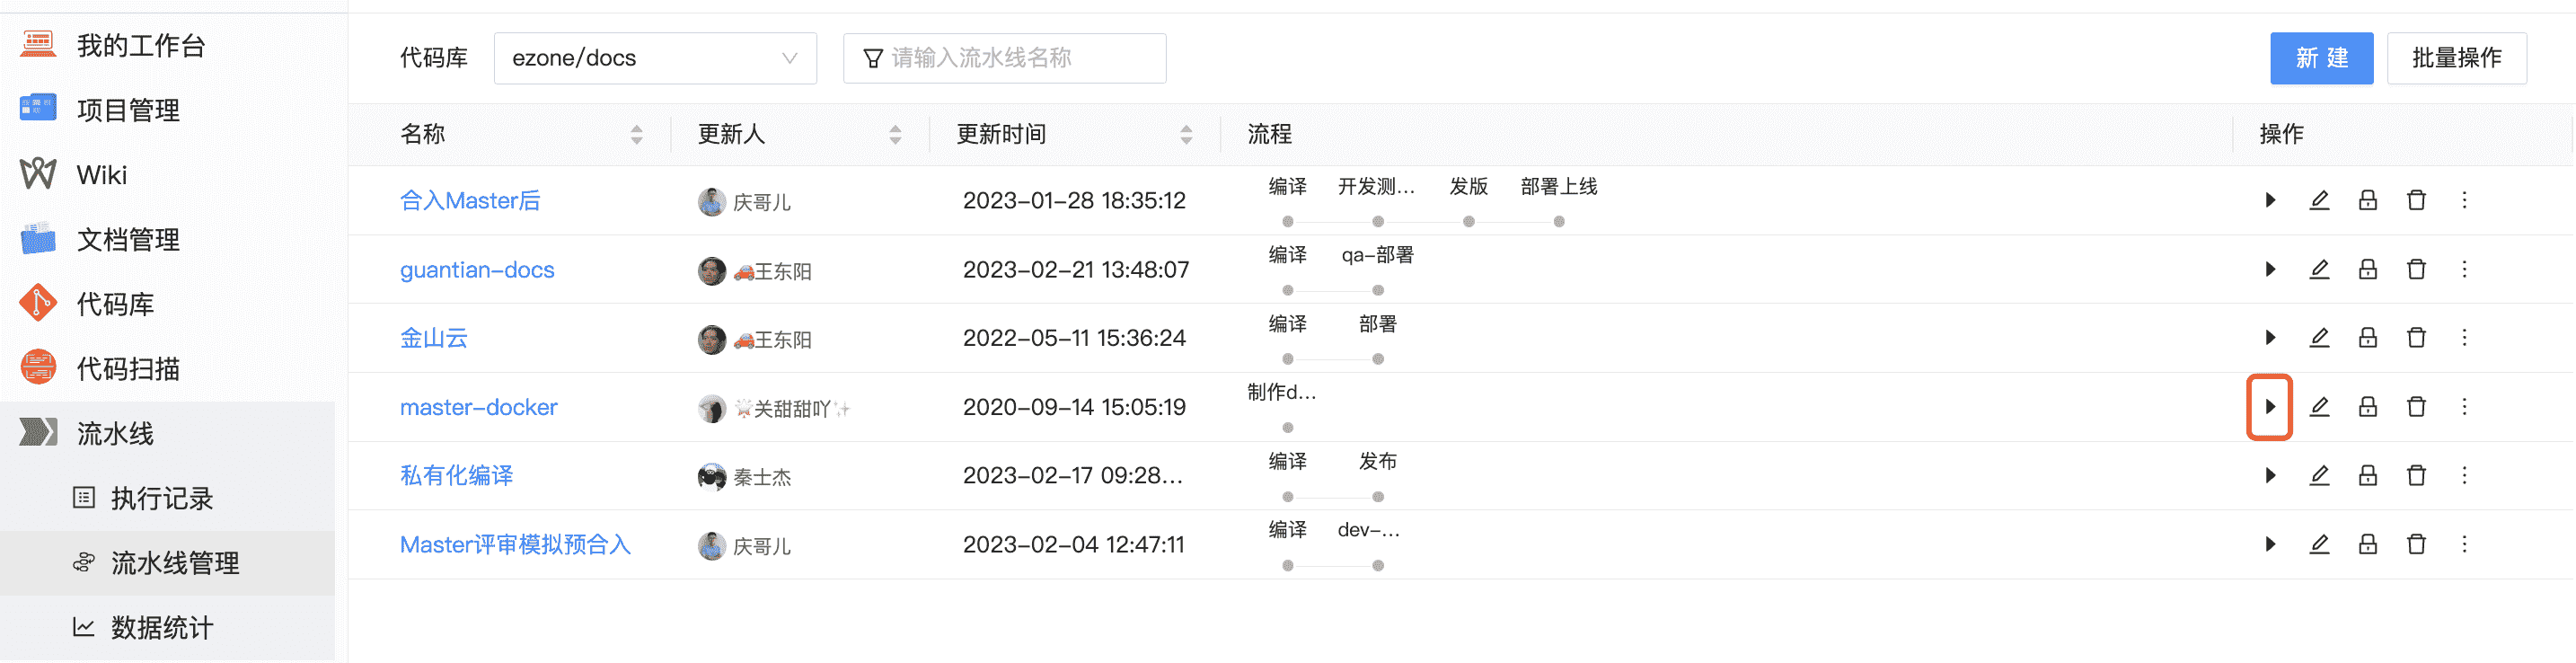Click the 新建 button

(x=2321, y=58)
